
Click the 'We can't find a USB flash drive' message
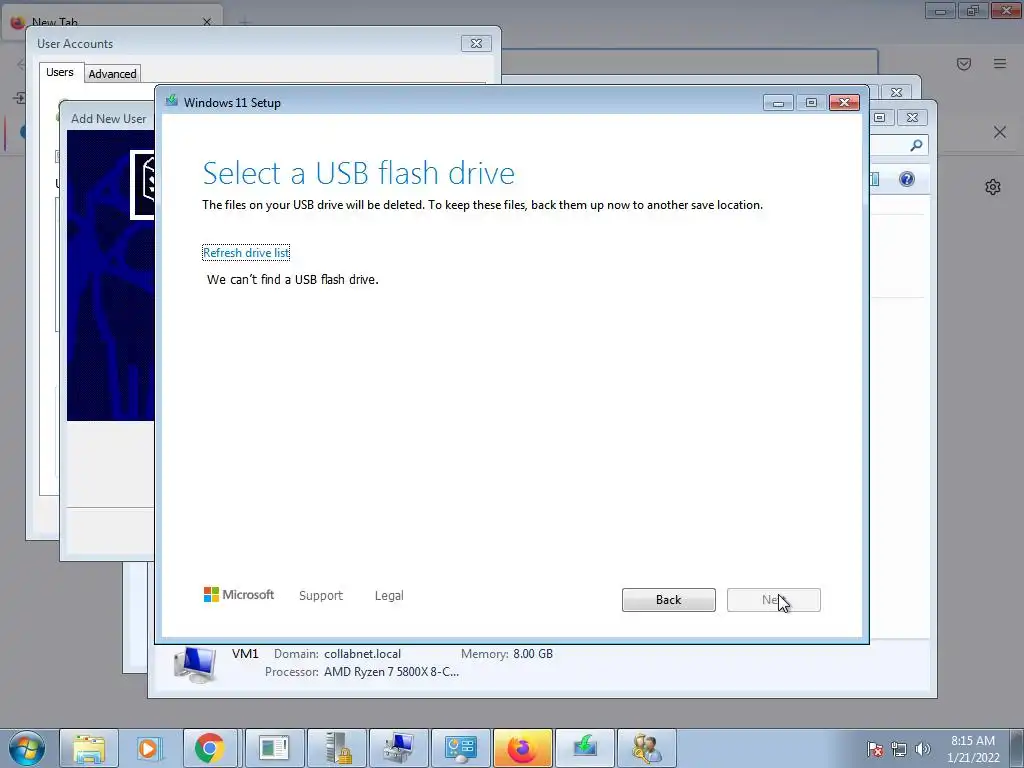(x=293, y=280)
